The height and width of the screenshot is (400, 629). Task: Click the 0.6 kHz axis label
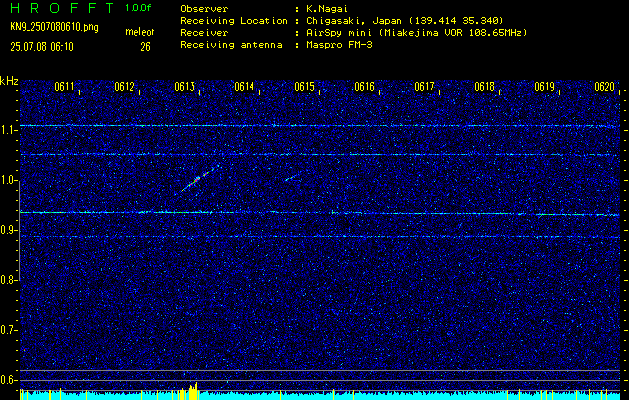[9, 380]
